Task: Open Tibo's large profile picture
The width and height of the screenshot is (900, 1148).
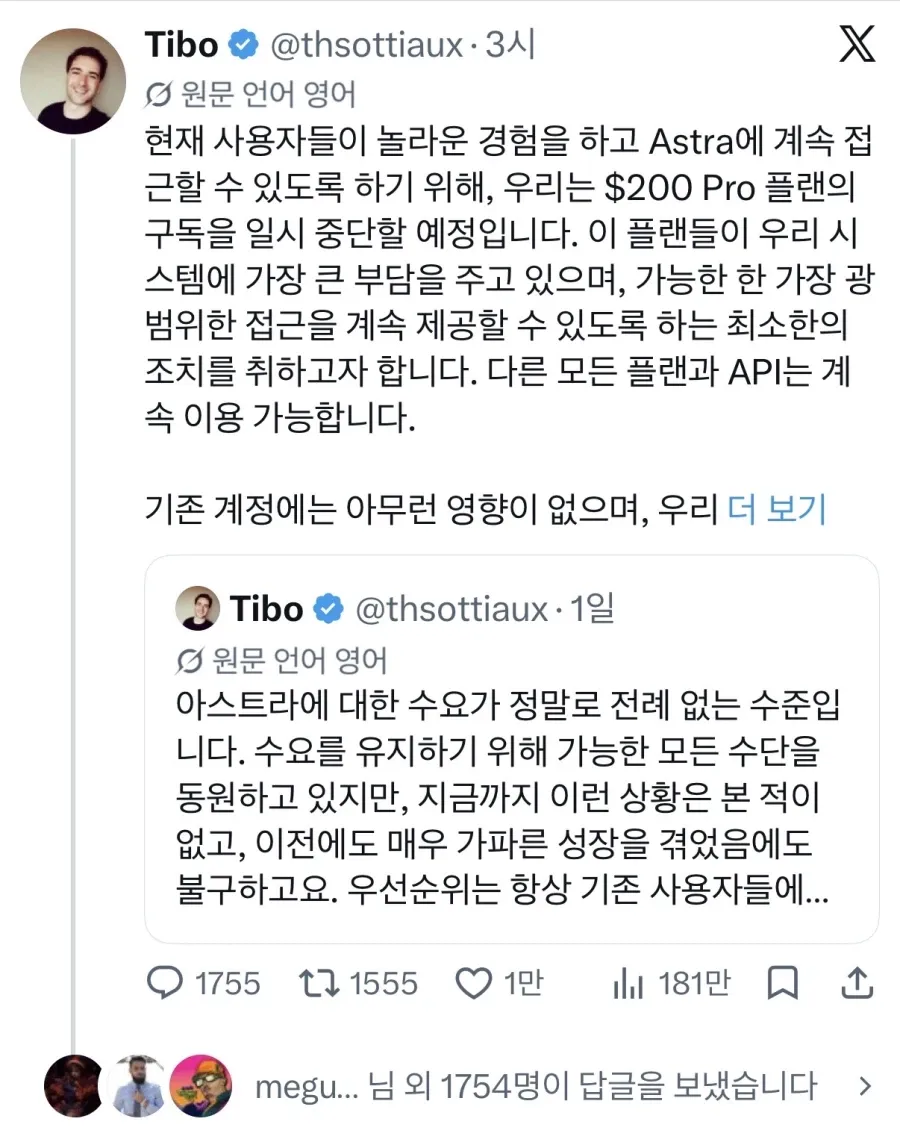Action: click(72, 81)
